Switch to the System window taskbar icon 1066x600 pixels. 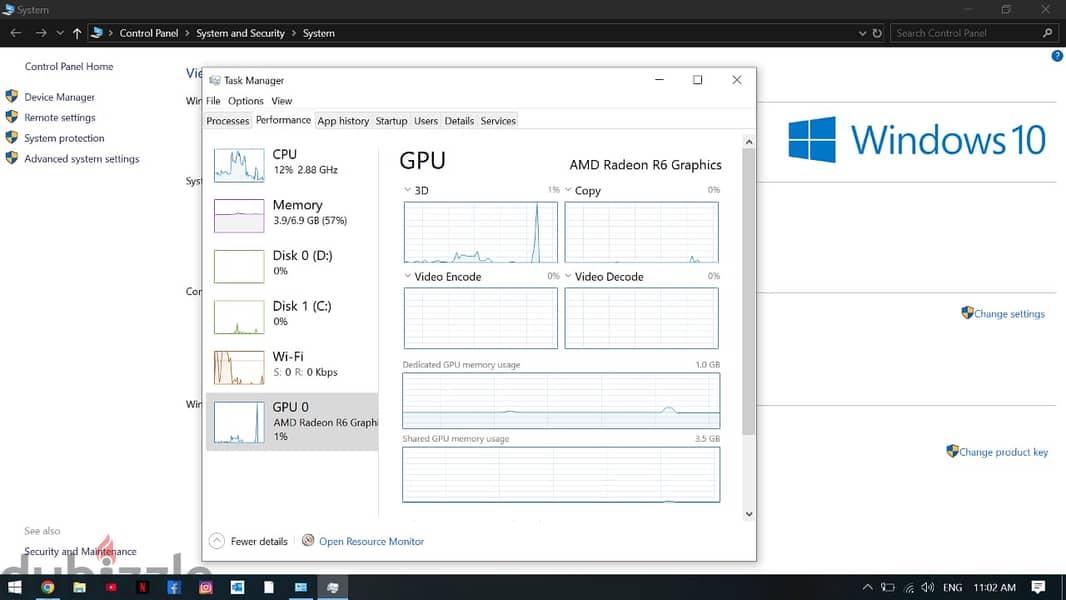pyautogui.click(x=300, y=587)
